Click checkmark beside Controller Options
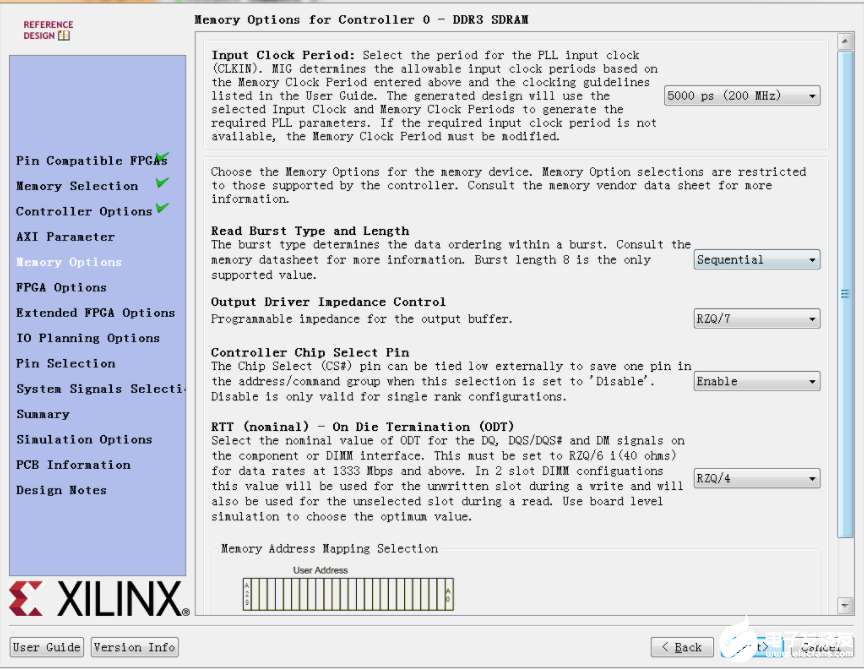The height and width of the screenshot is (669, 864). click(x=162, y=208)
